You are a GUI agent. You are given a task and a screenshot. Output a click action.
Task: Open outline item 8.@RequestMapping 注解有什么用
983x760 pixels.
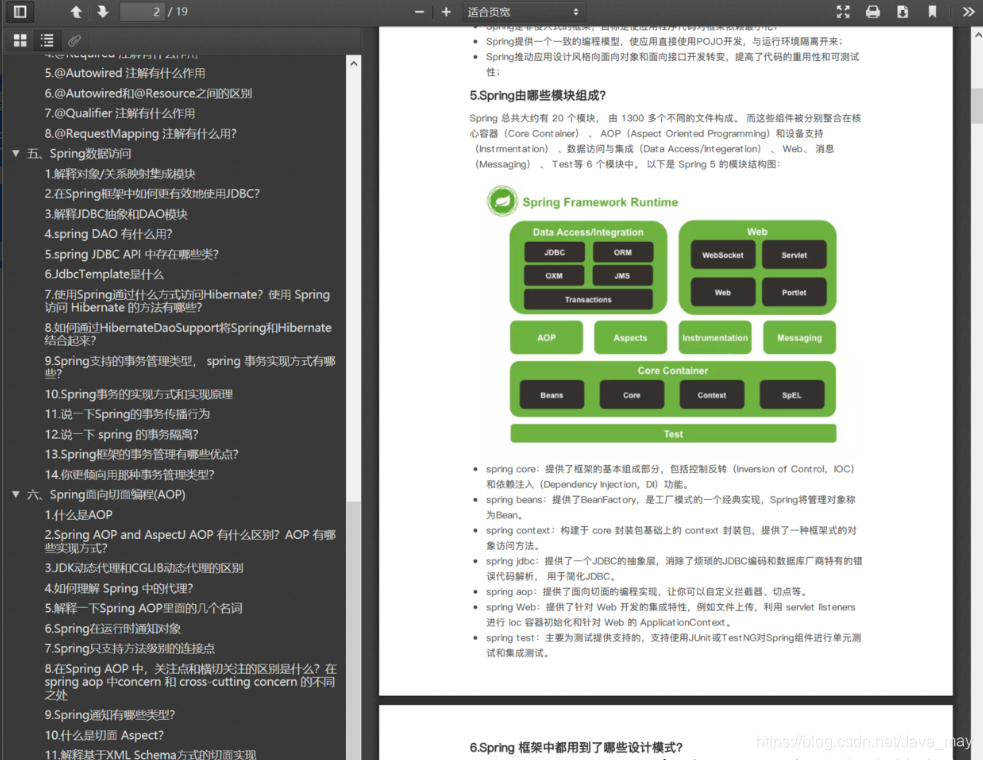(140, 134)
